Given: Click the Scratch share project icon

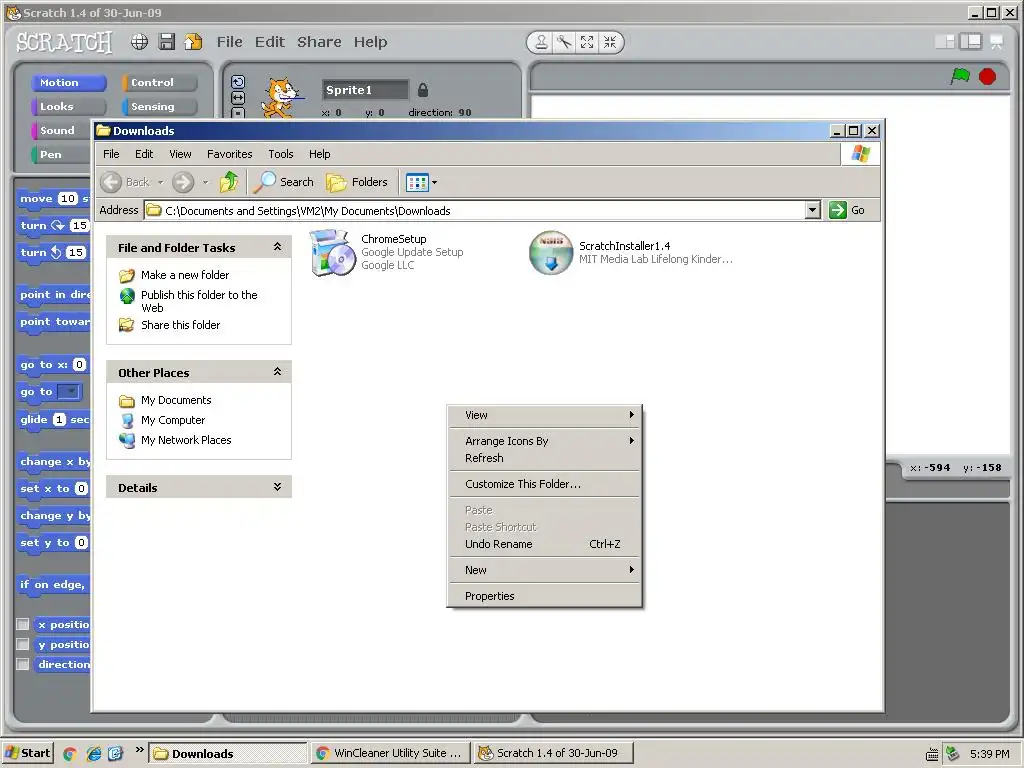Looking at the screenshot, I should coord(193,42).
